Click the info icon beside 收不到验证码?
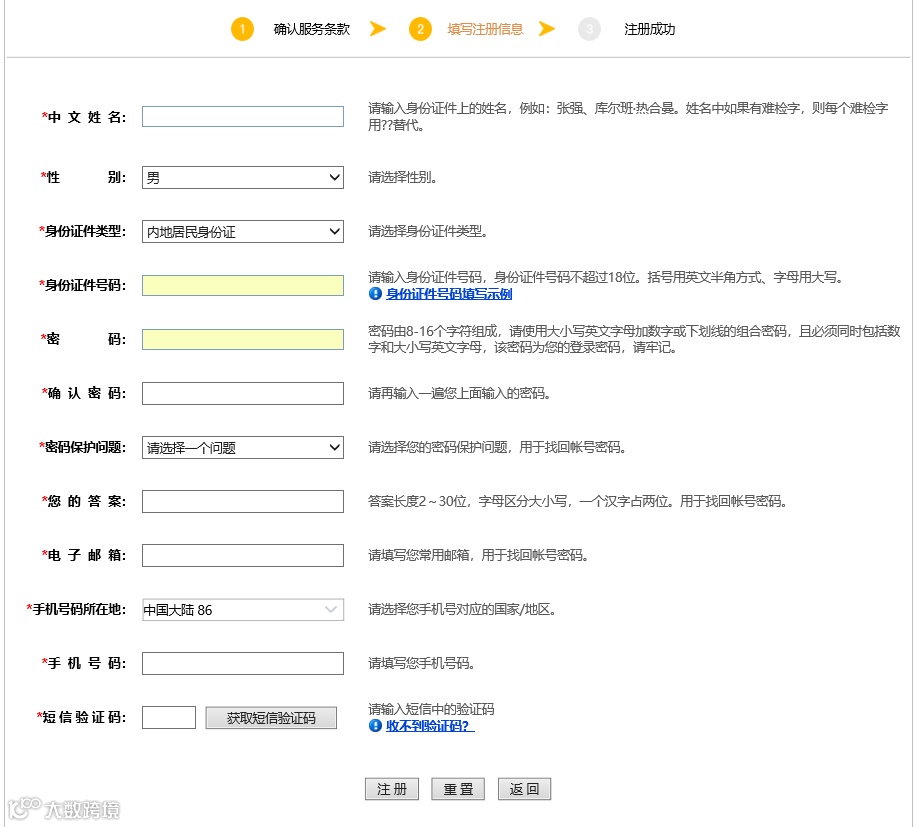 (x=375, y=726)
